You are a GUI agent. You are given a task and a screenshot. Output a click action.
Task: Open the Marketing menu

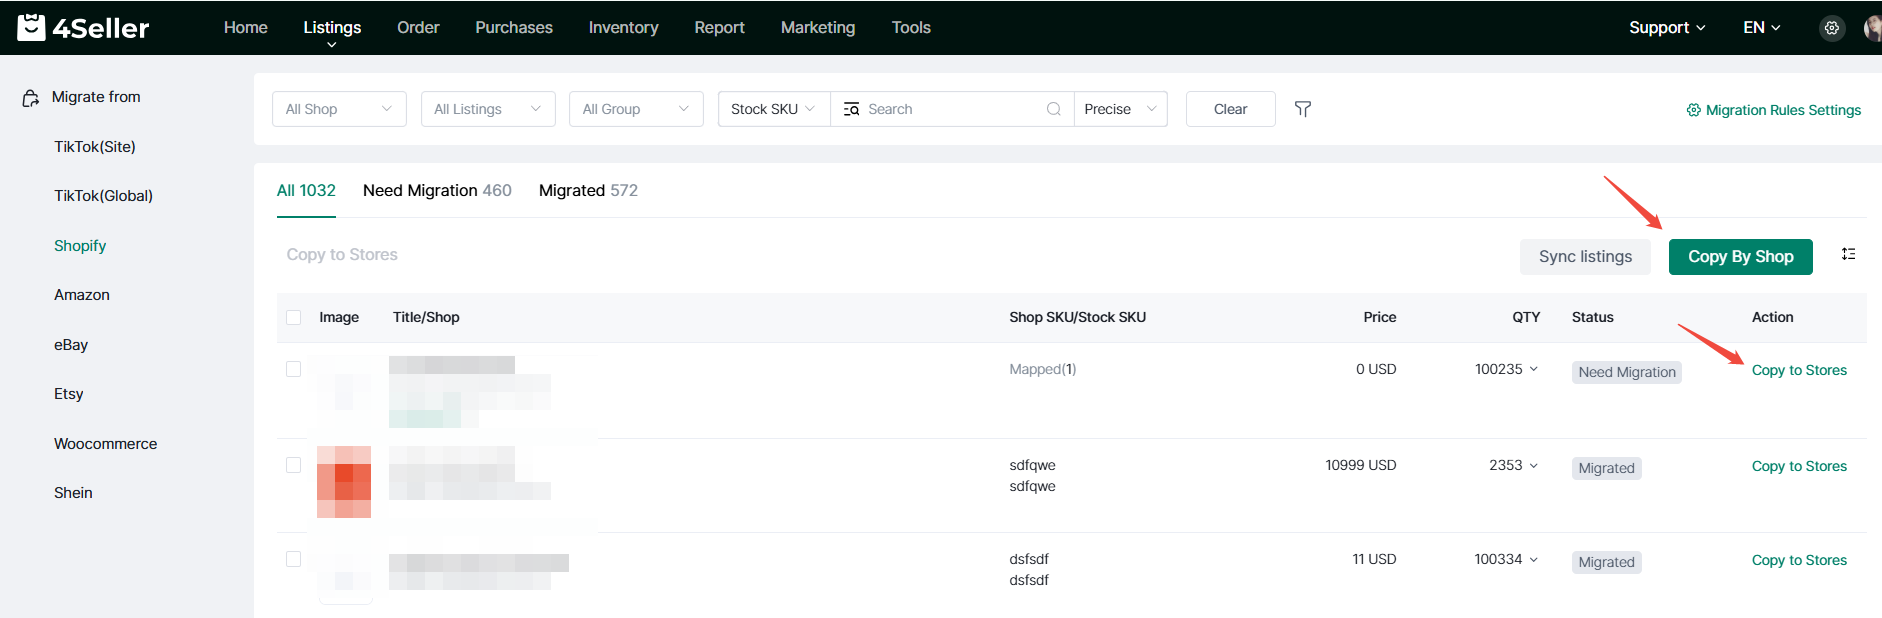coord(818,28)
